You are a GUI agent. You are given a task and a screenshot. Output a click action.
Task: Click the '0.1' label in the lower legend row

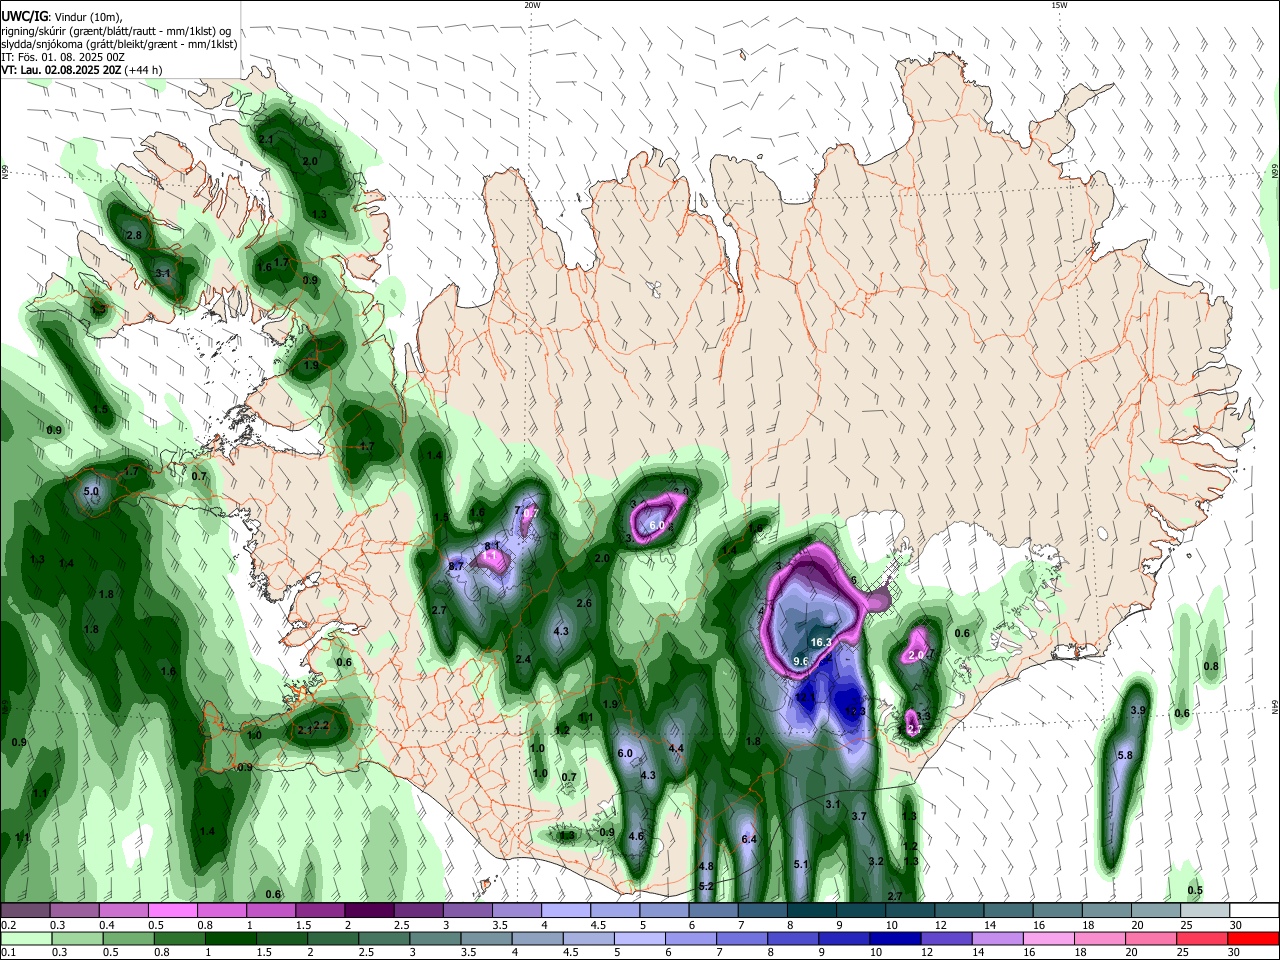point(8,952)
